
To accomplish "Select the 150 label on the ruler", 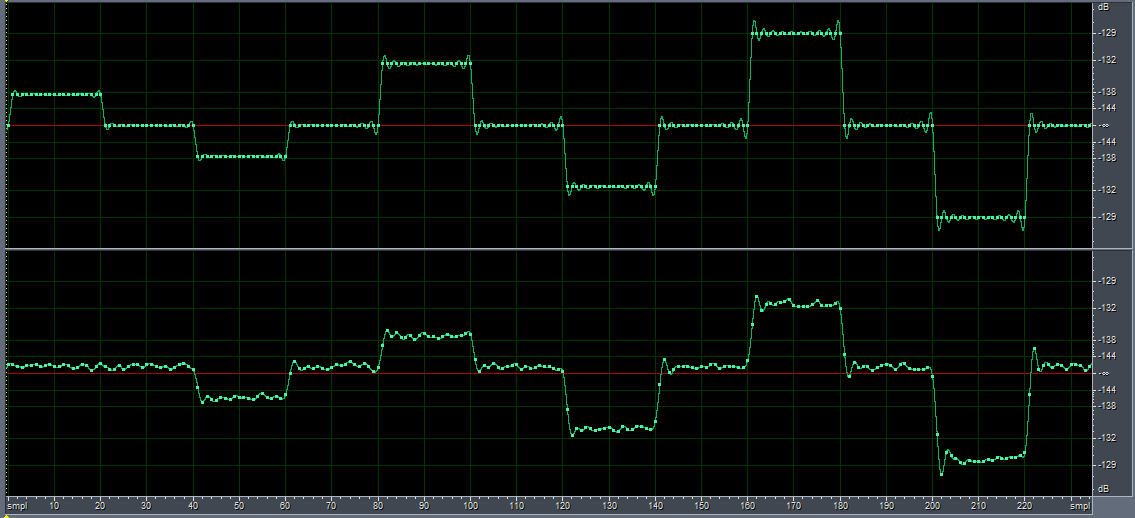I will pyautogui.click(x=702, y=506).
